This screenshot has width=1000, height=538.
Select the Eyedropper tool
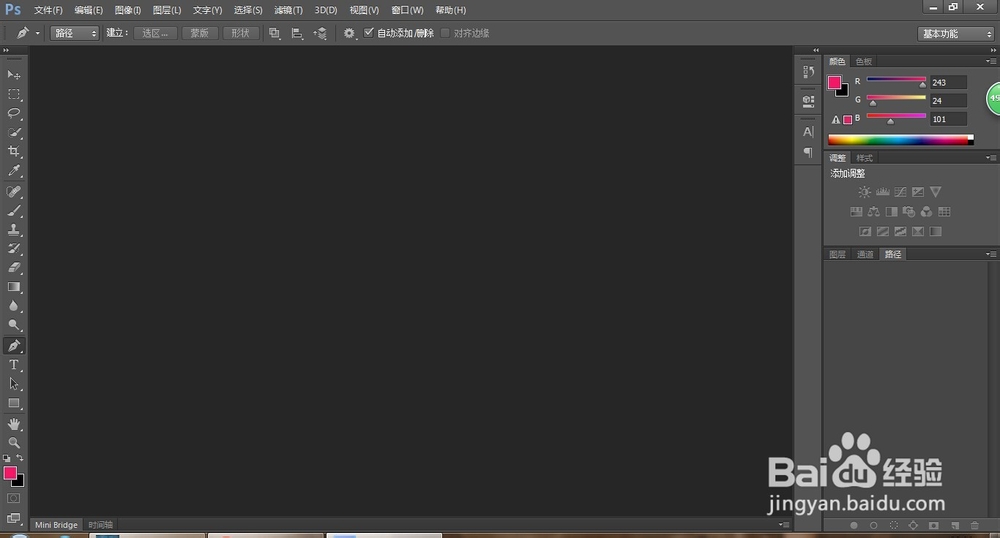(13, 171)
